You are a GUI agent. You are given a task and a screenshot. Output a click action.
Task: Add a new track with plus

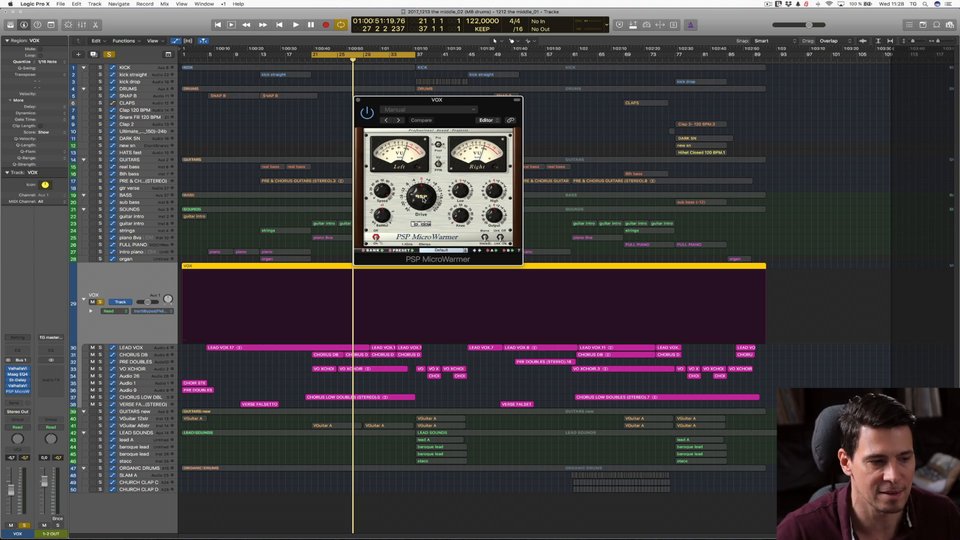pos(78,54)
